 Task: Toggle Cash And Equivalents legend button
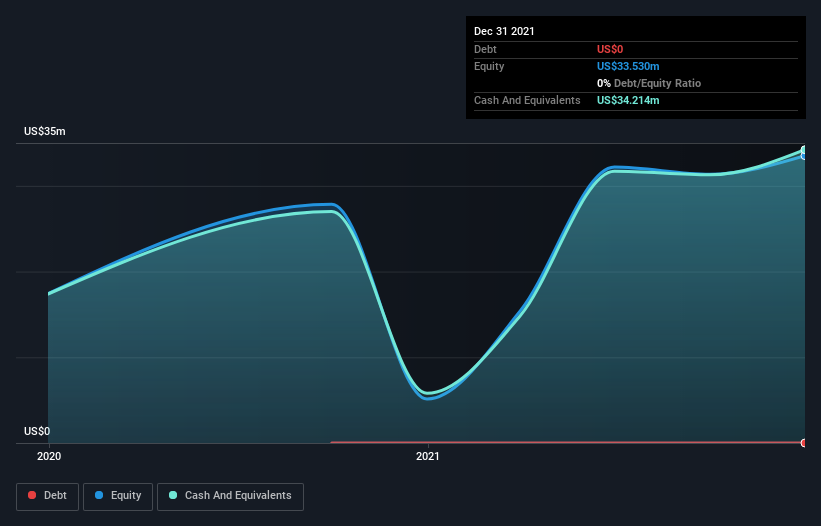point(230,496)
